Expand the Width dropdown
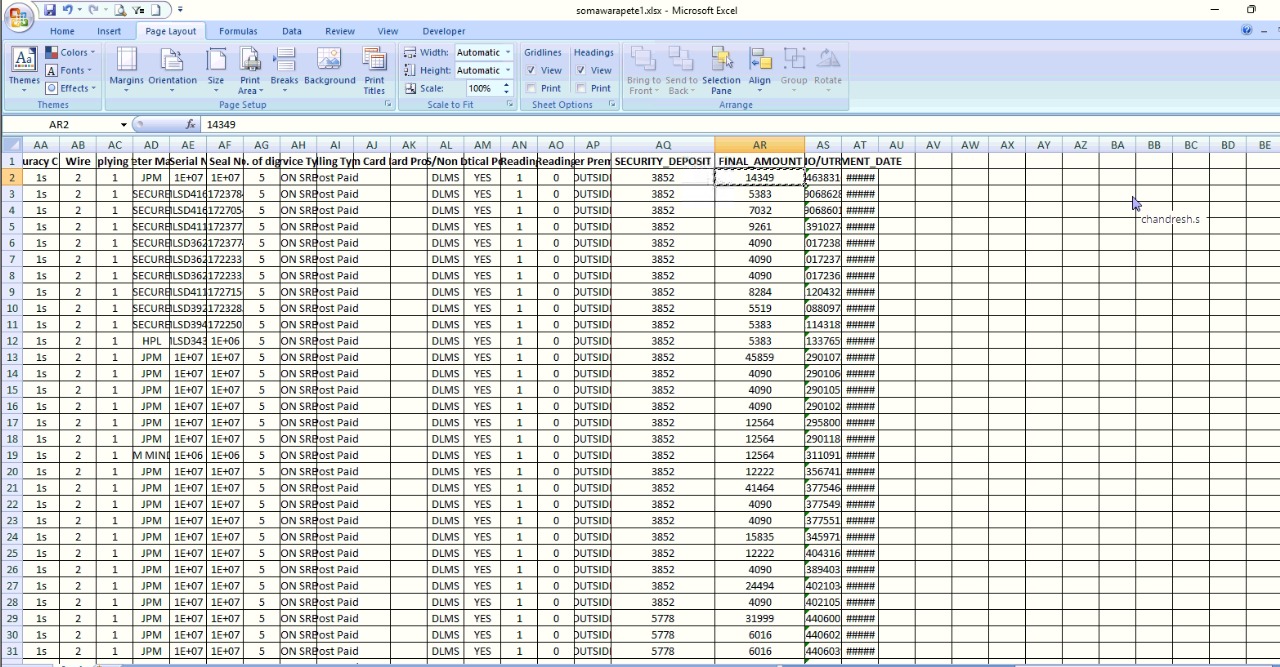Screen dimensions: 1280x667 point(508,53)
